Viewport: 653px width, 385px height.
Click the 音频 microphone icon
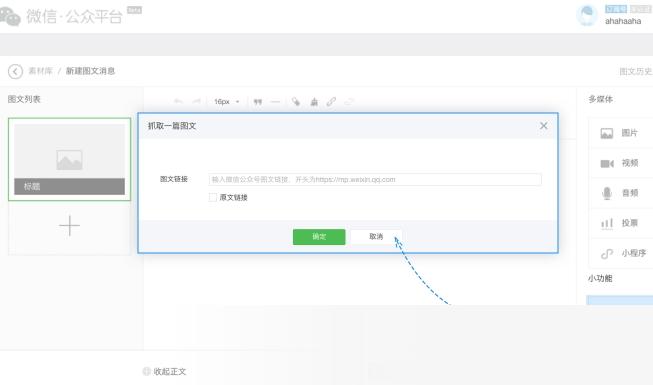coord(607,193)
